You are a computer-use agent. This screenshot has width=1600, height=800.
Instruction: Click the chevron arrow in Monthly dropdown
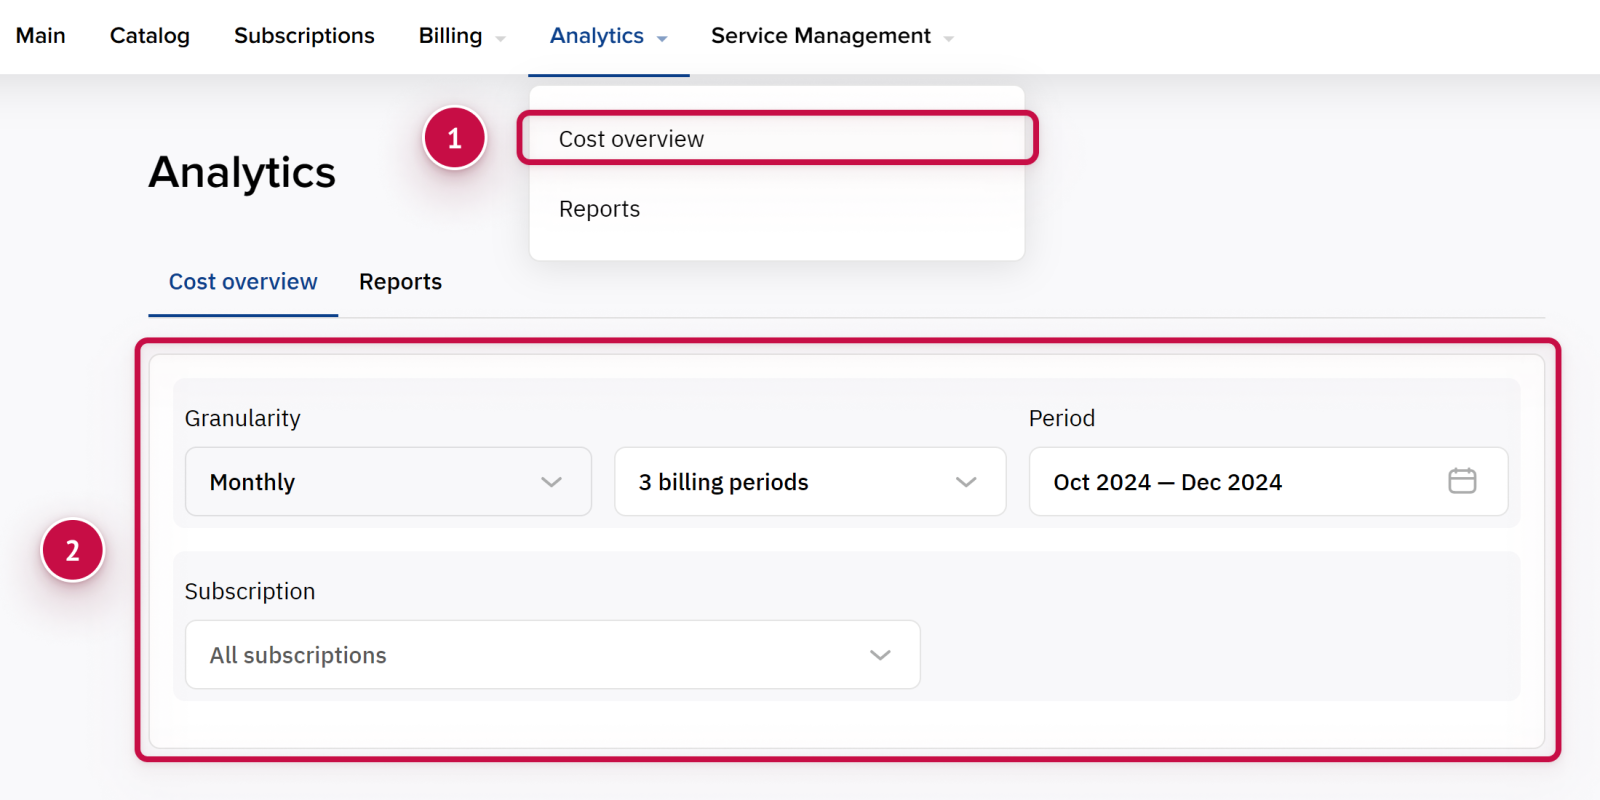[x=551, y=482]
